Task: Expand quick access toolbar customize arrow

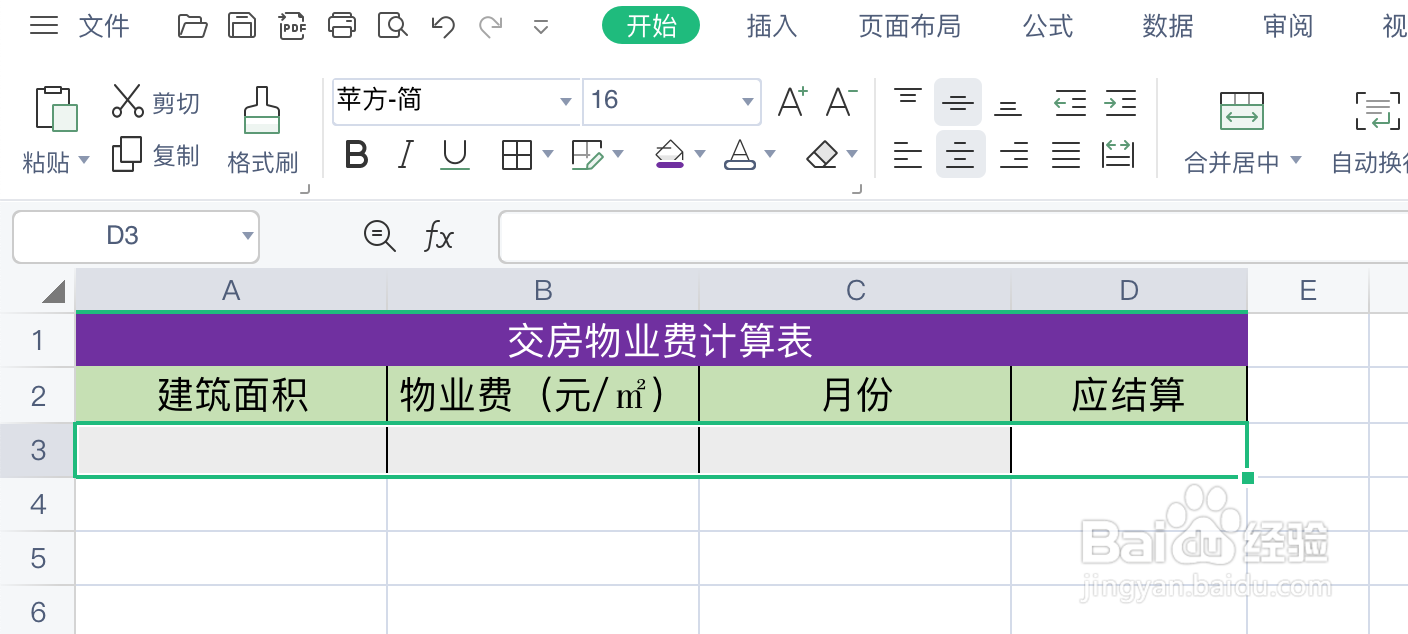Action: [541, 27]
